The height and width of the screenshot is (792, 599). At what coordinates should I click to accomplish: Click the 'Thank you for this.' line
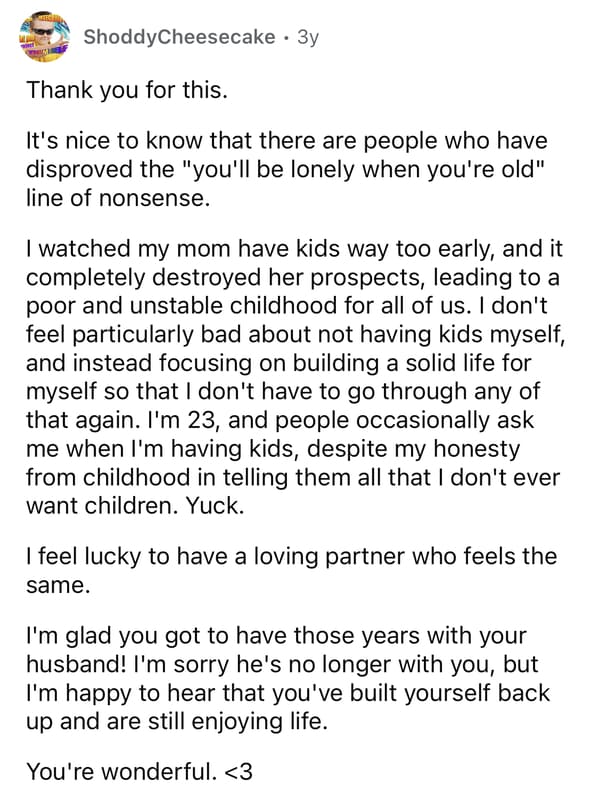127,90
